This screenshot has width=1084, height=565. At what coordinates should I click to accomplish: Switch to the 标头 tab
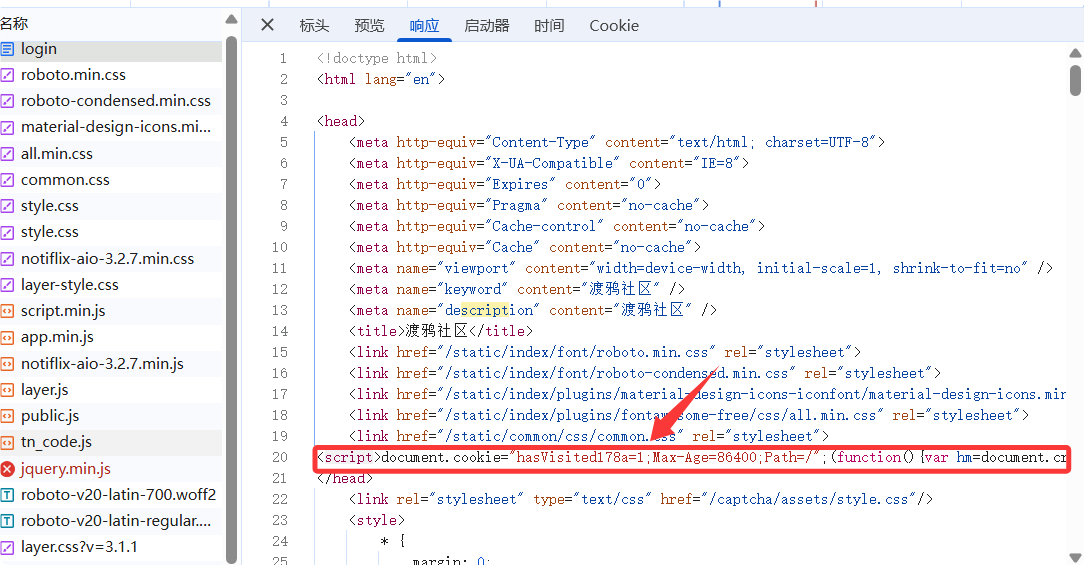pos(314,26)
